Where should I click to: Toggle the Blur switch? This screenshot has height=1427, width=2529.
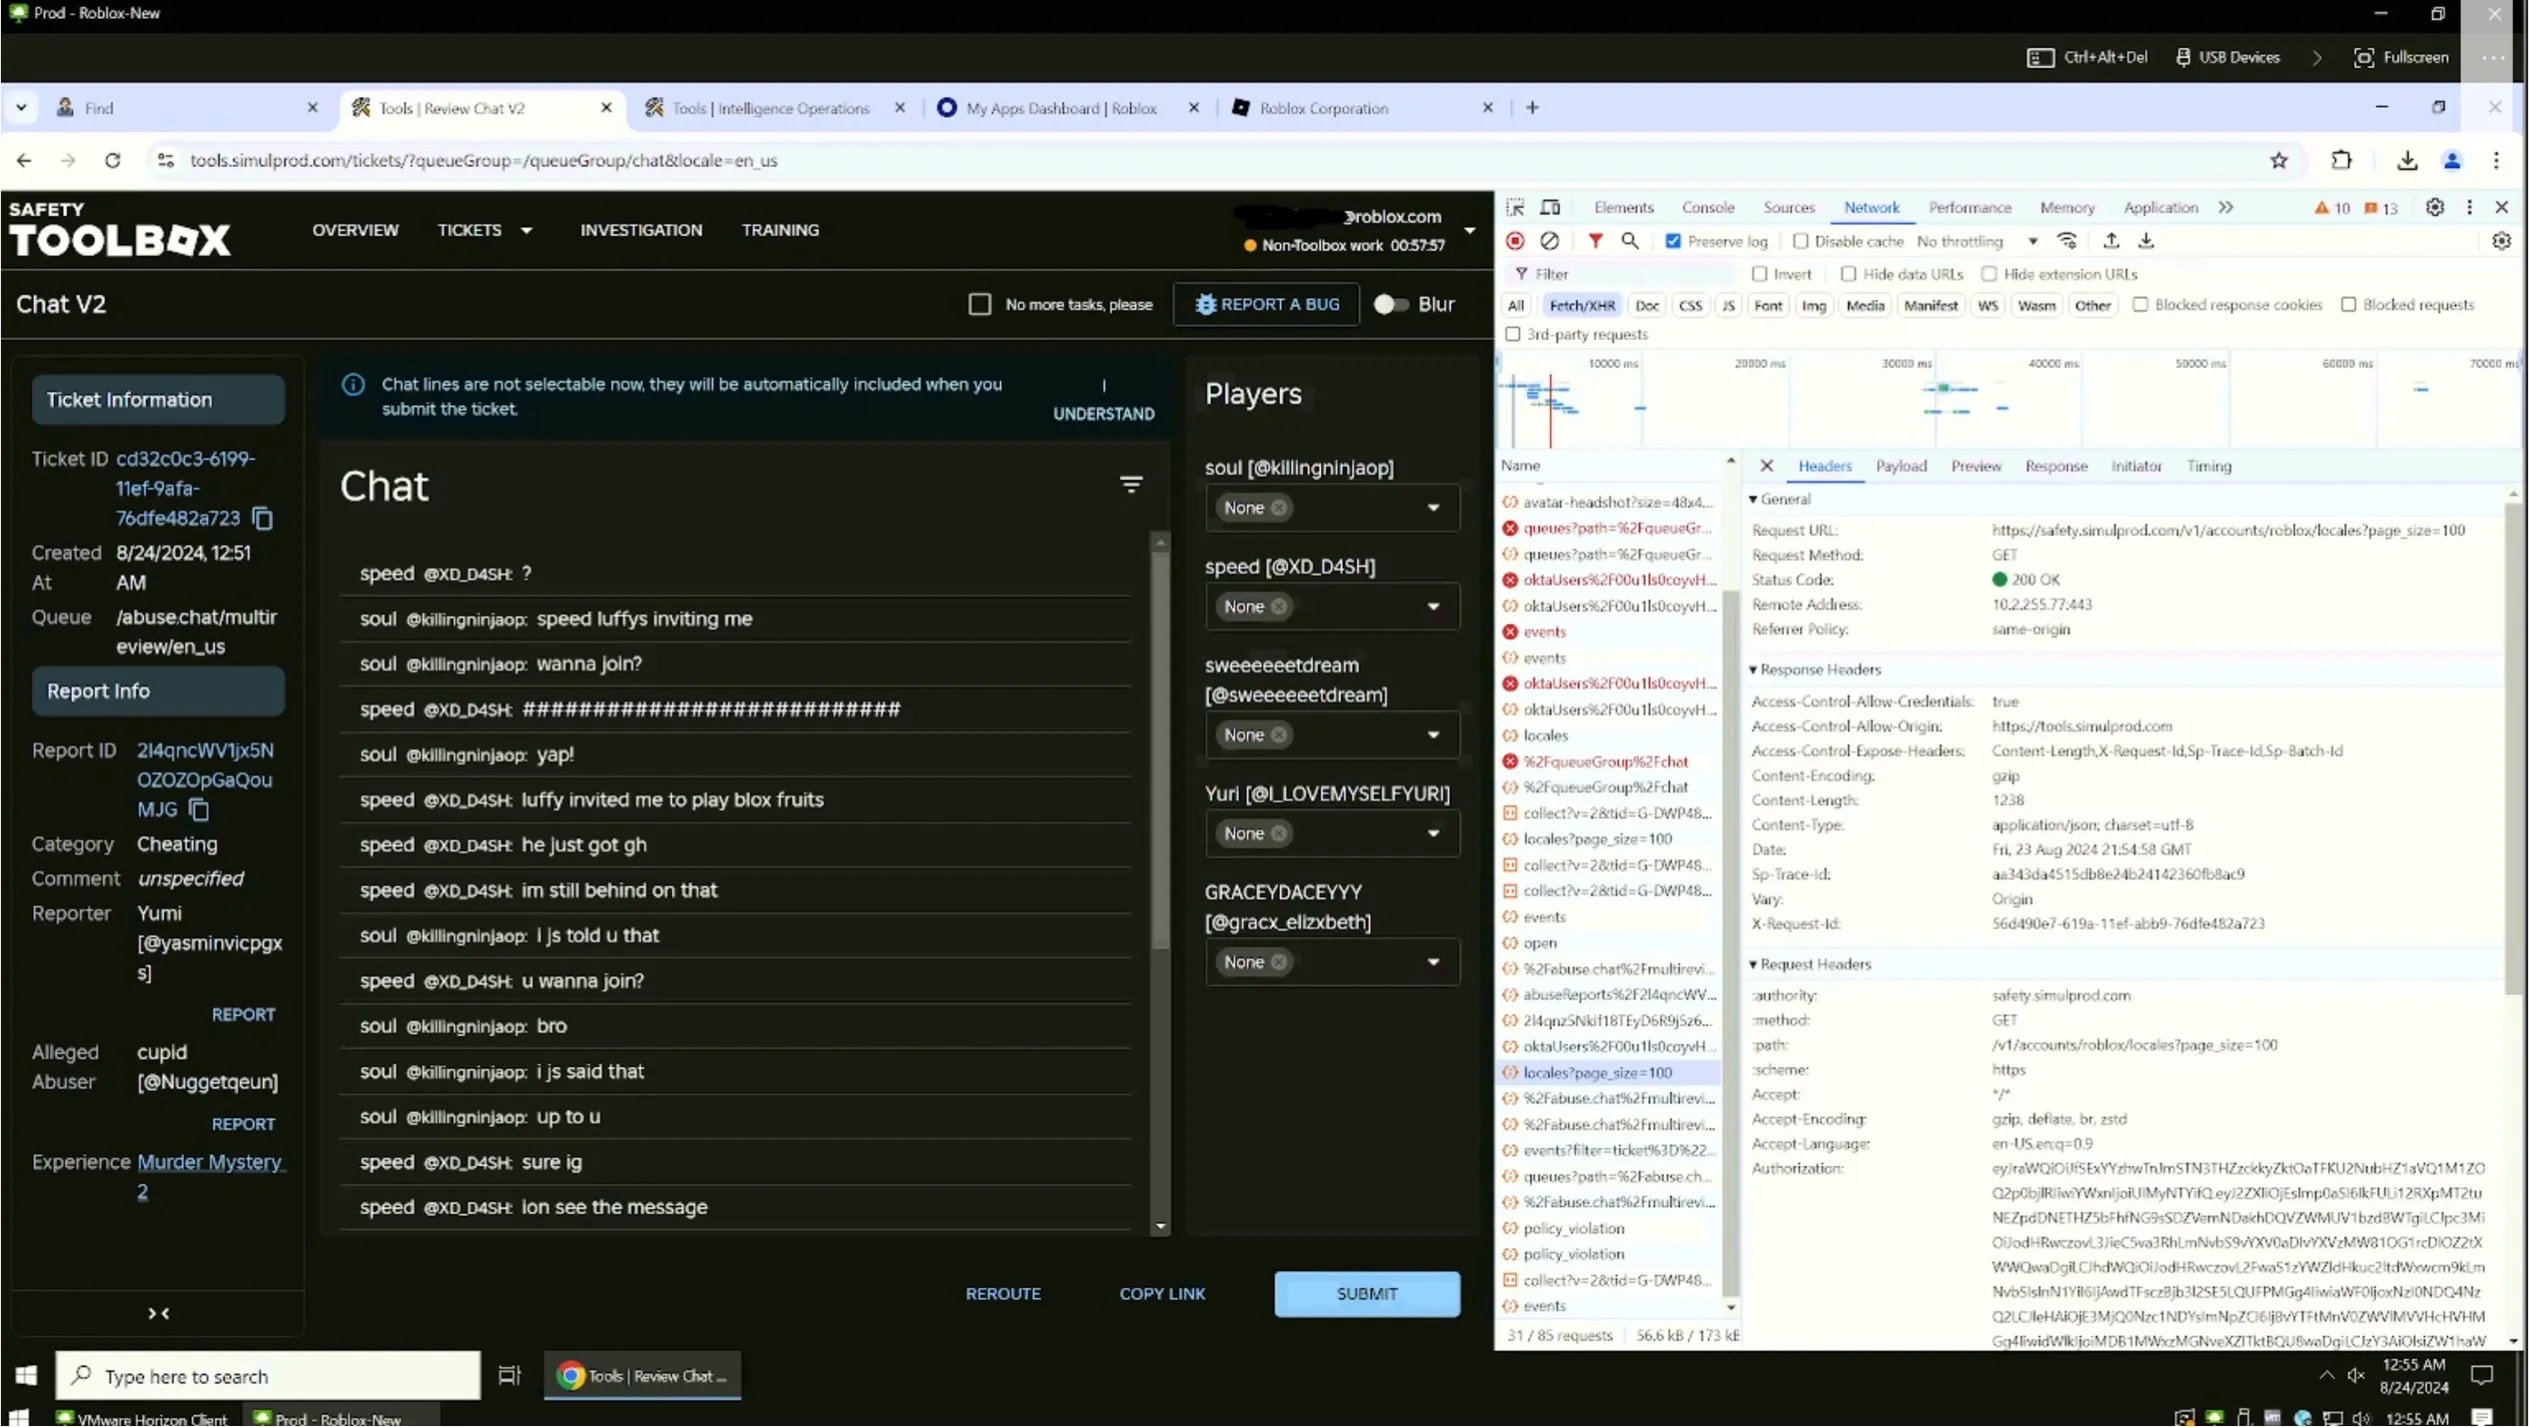1390,304
